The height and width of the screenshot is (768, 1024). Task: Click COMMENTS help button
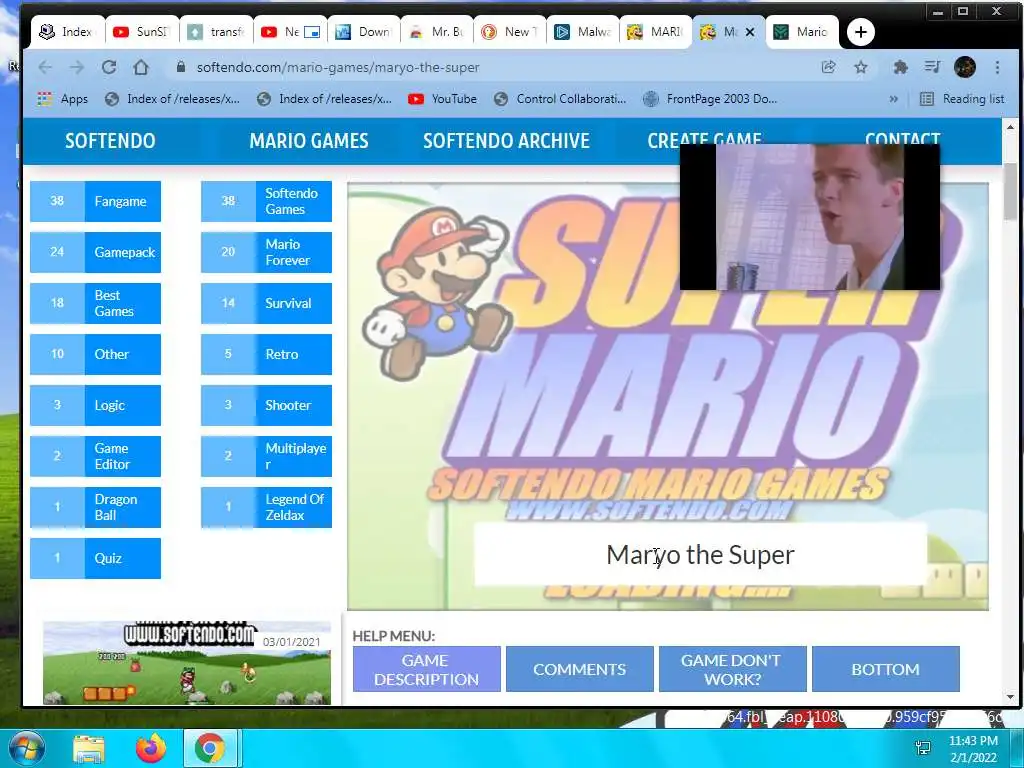tap(579, 669)
